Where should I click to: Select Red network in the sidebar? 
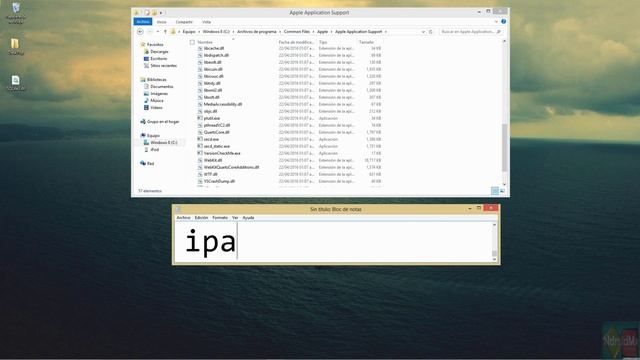147,163
